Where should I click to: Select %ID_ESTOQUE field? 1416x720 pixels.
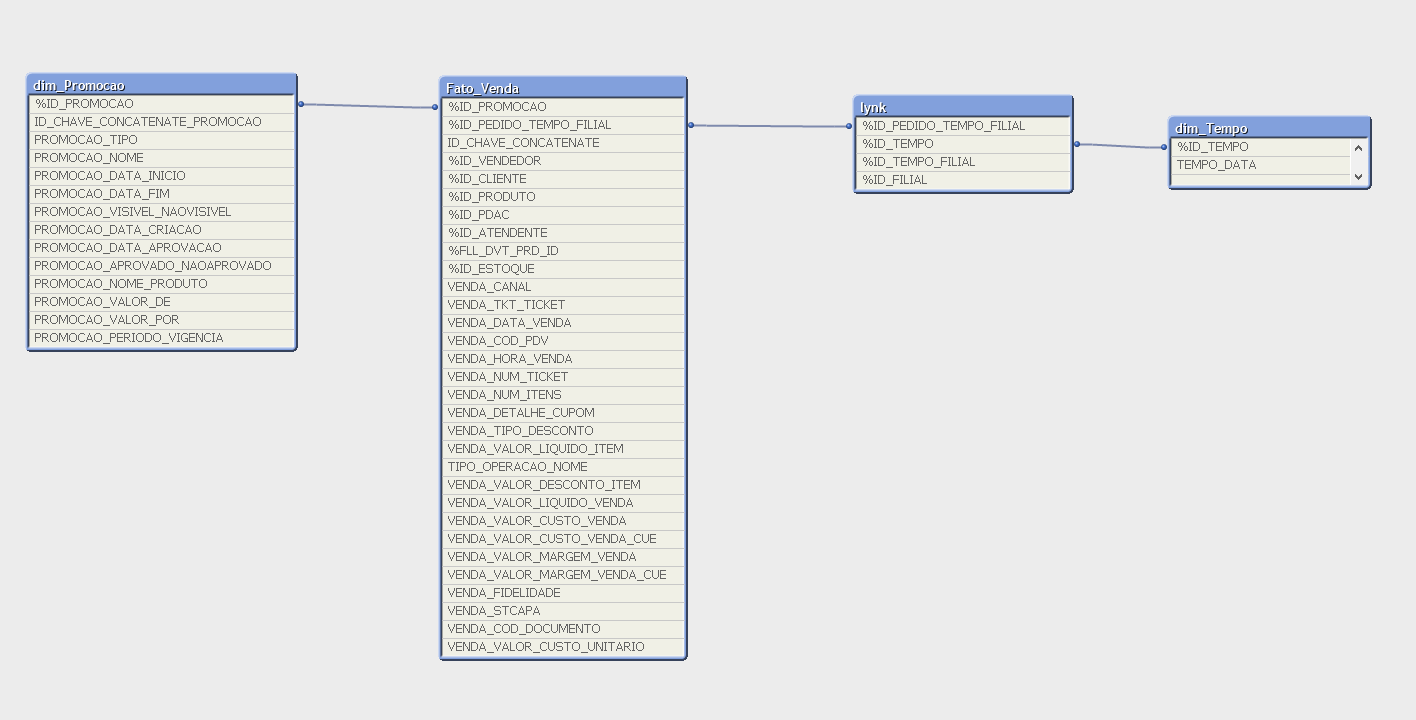pyautogui.click(x=563, y=269)
